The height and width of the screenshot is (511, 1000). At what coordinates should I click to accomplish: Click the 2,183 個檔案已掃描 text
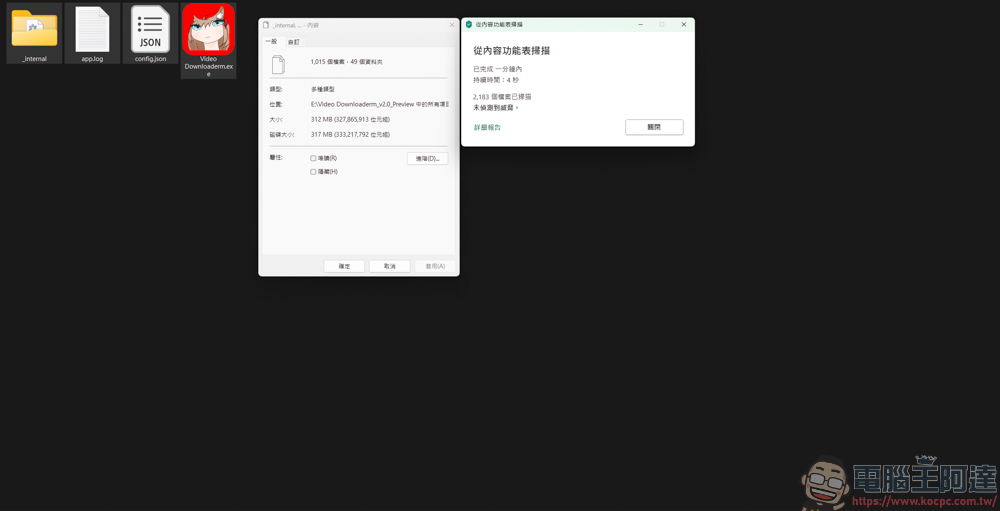[503, 96]
